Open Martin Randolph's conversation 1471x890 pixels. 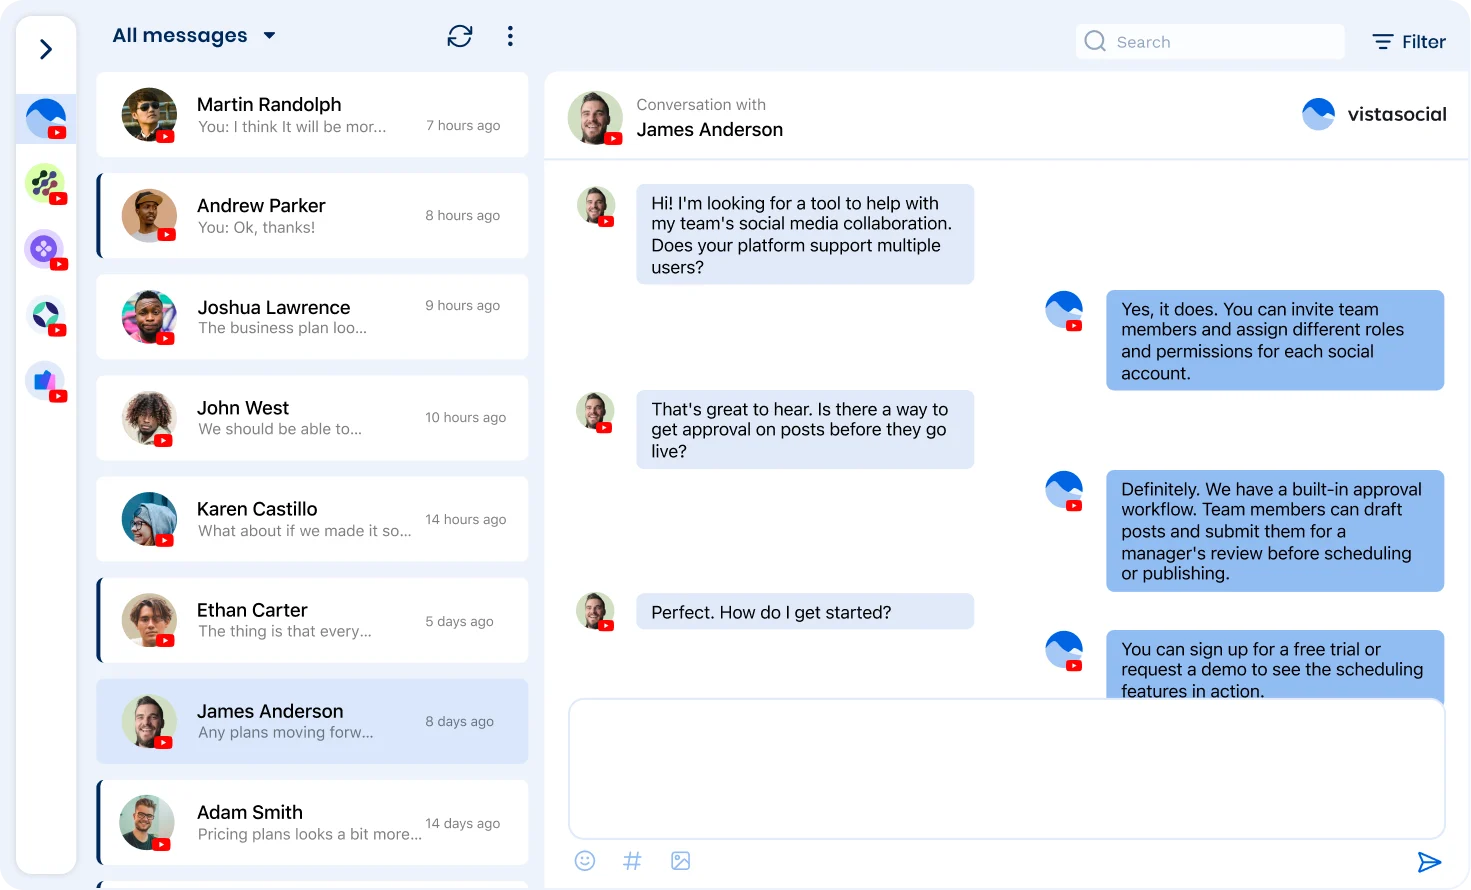(312, 115)
